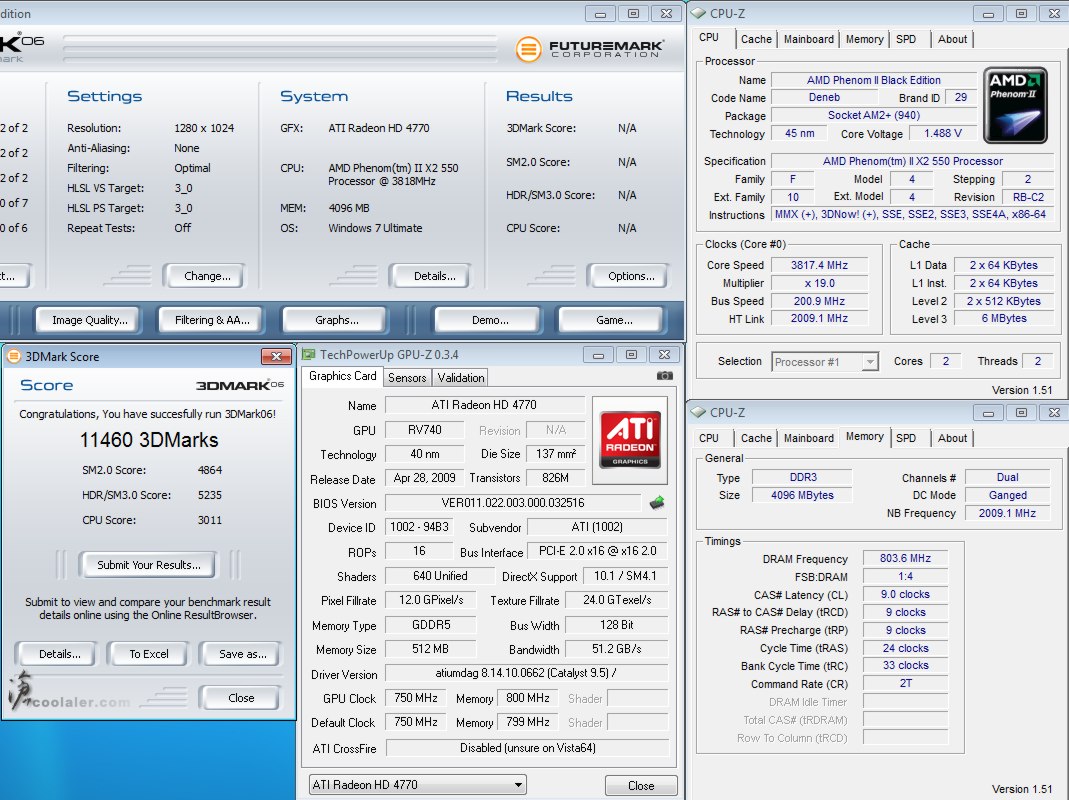Open the Validation tab in GPU-Z

pos(461,378)
